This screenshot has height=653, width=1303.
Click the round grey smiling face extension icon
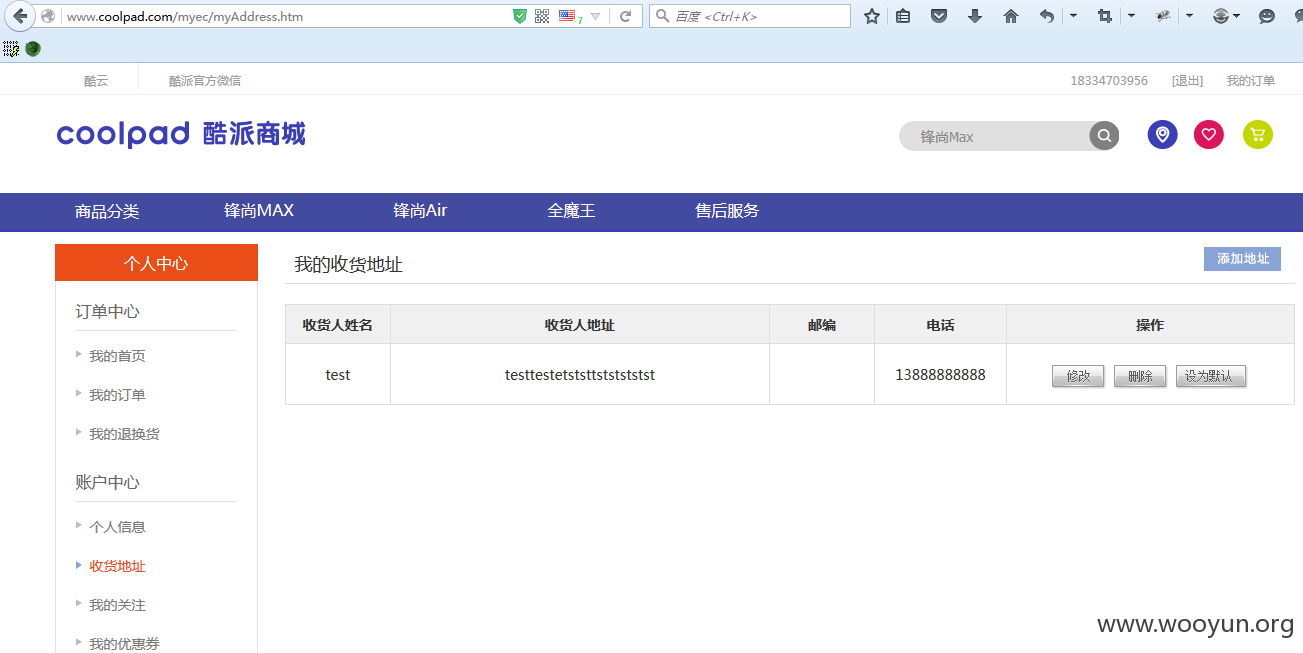(1221, 16)
